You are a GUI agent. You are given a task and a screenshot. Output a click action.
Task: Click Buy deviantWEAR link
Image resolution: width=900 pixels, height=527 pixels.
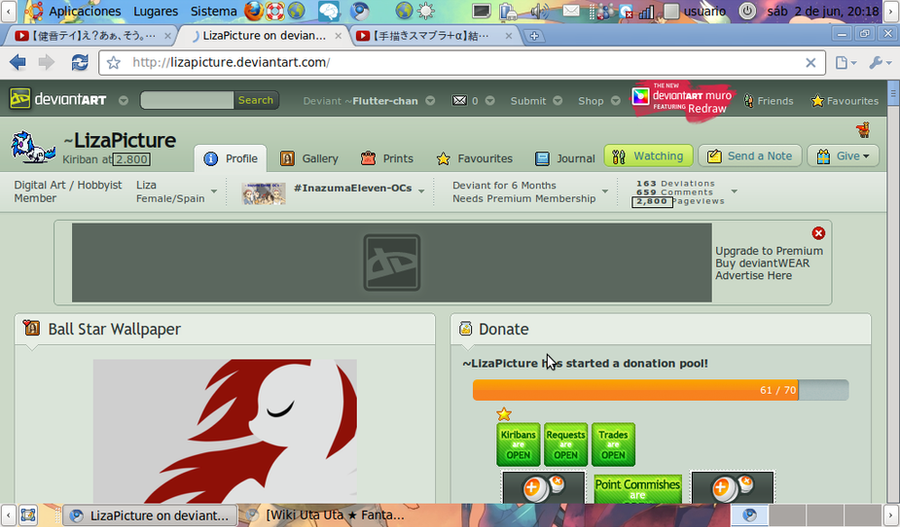[x=762, y=263]
